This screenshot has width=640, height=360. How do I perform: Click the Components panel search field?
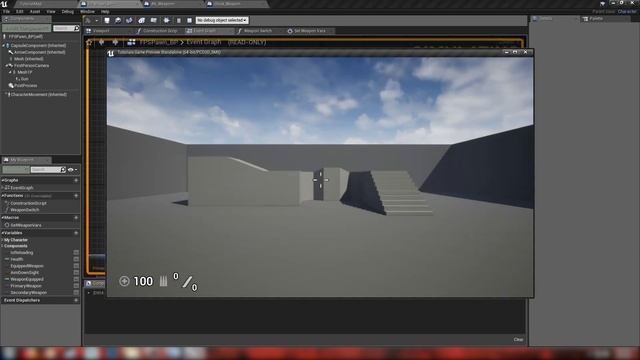pyautogui.click(x=66, y=28)
